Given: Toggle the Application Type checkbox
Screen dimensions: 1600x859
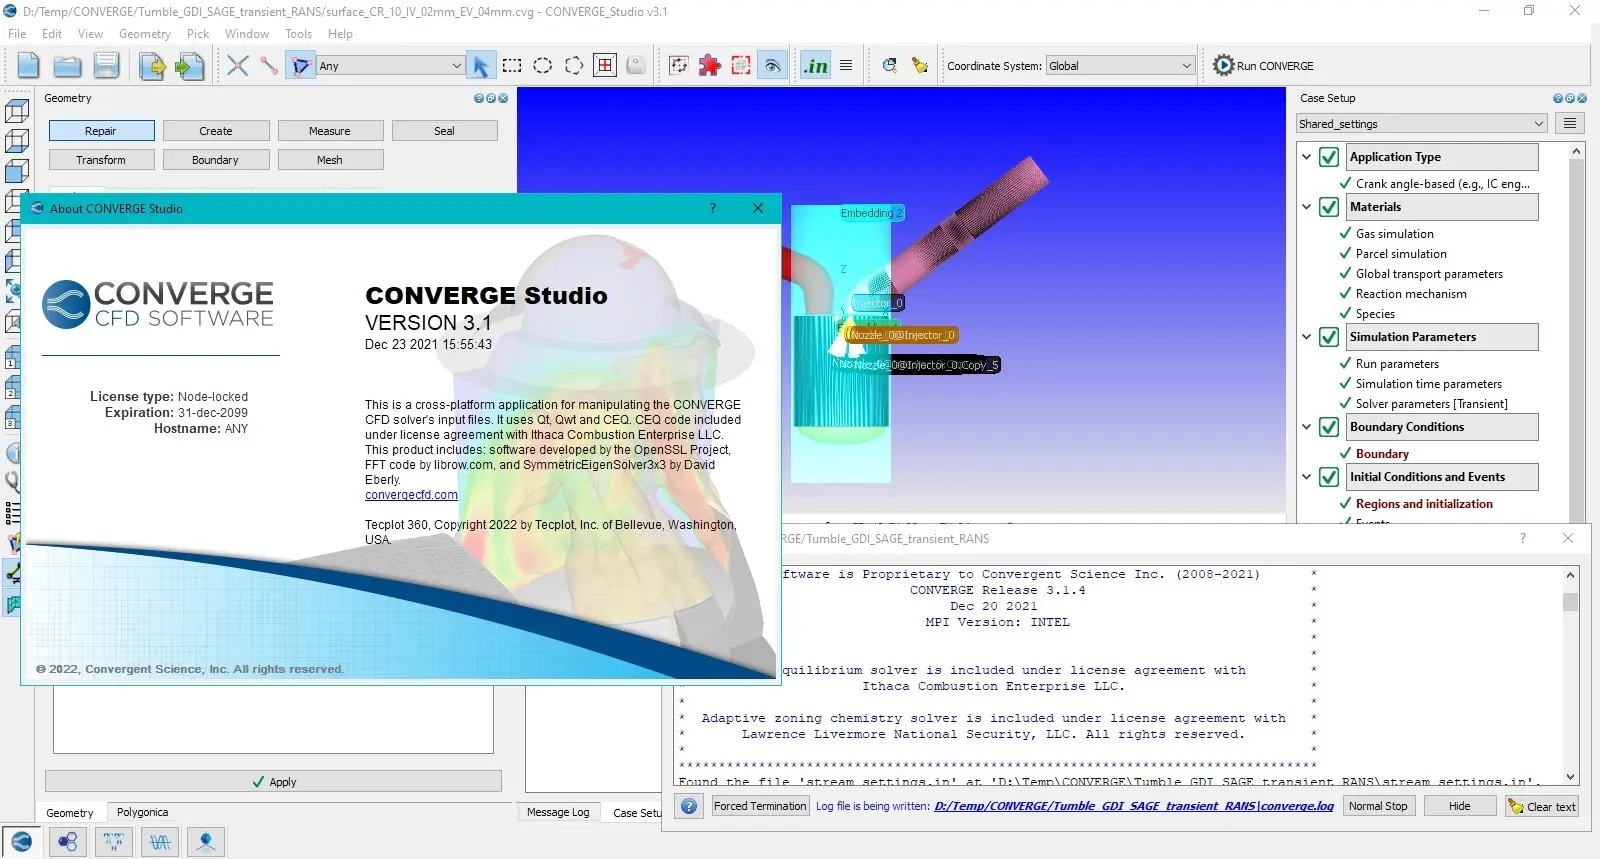Looking at the screenshot, I should [1329, 157].
